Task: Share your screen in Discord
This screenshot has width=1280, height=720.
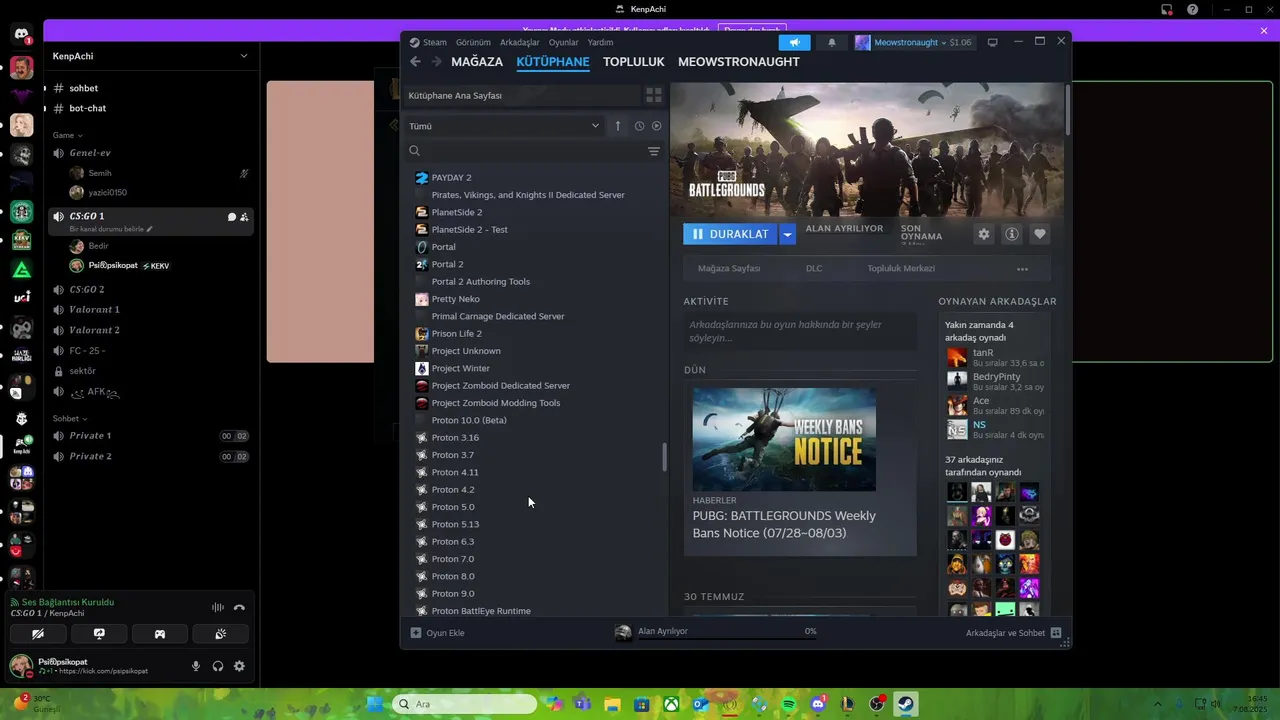Action: (99, 634)
